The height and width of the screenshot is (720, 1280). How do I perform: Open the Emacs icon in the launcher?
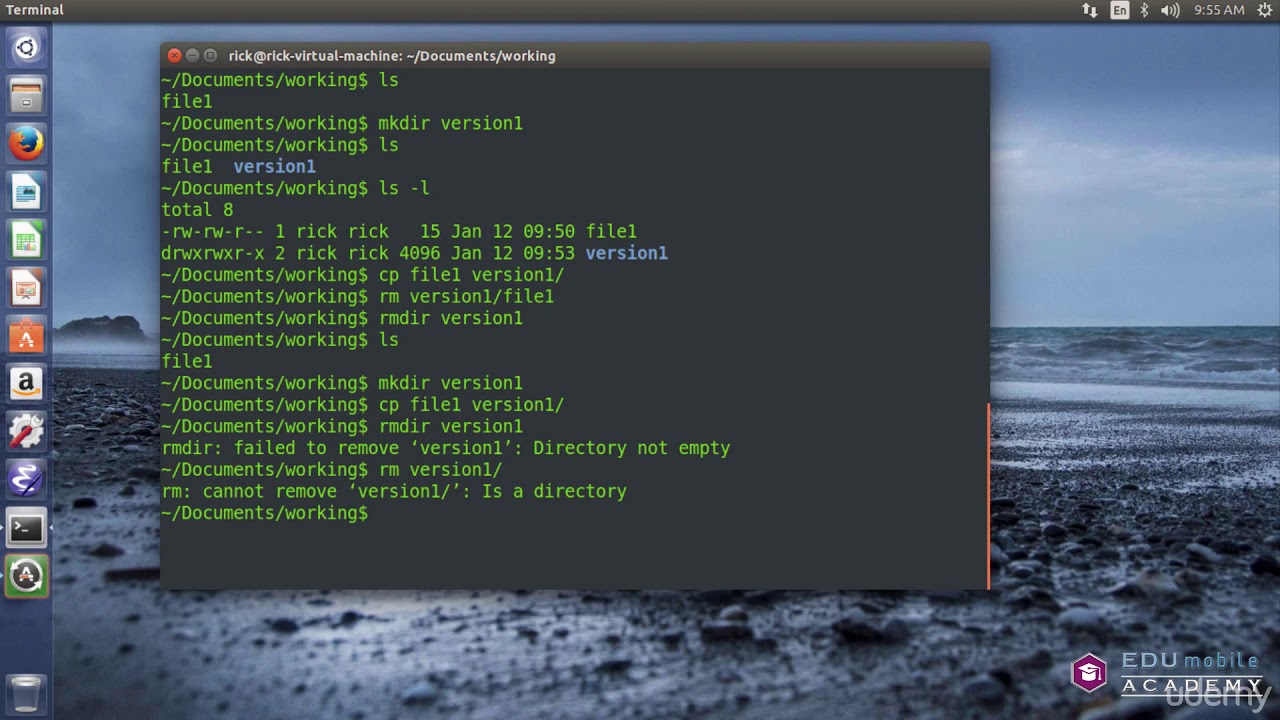[26, 479]
